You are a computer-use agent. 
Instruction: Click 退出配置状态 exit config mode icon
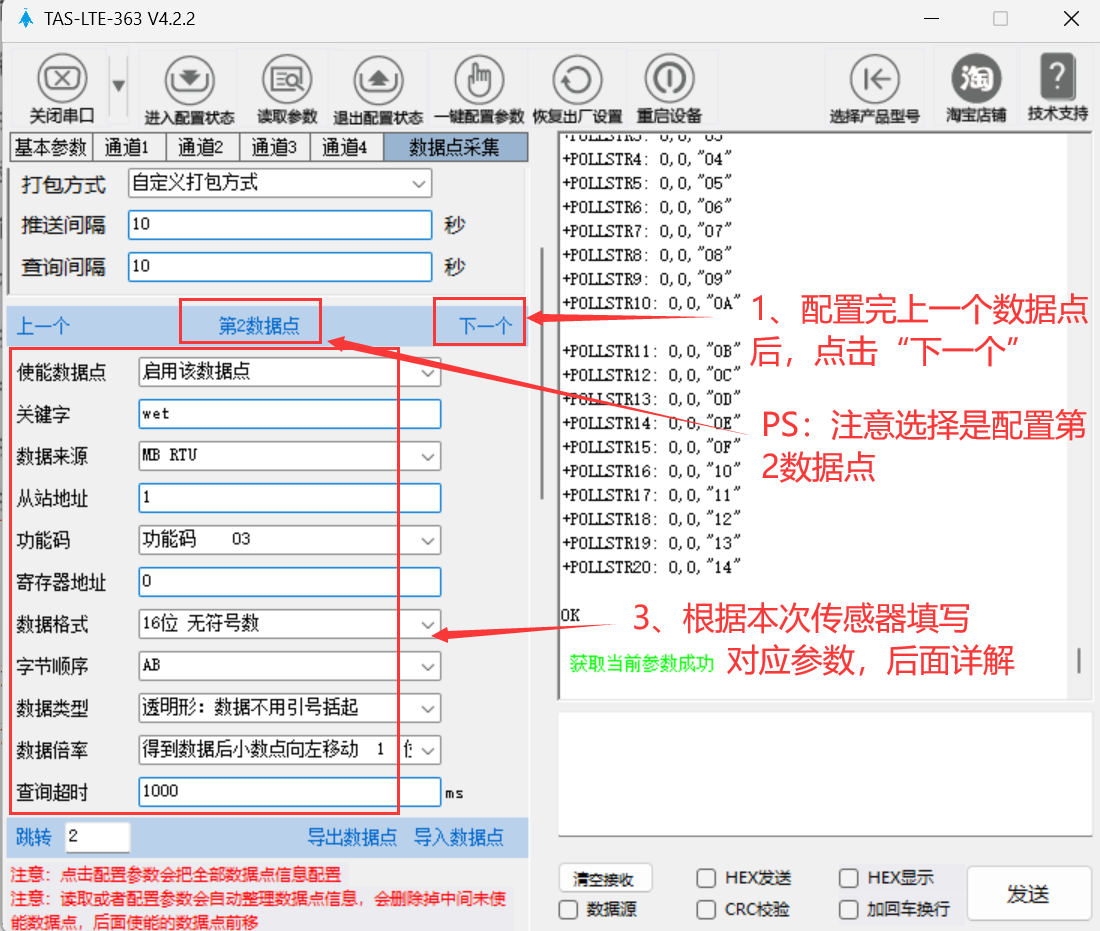377,79
